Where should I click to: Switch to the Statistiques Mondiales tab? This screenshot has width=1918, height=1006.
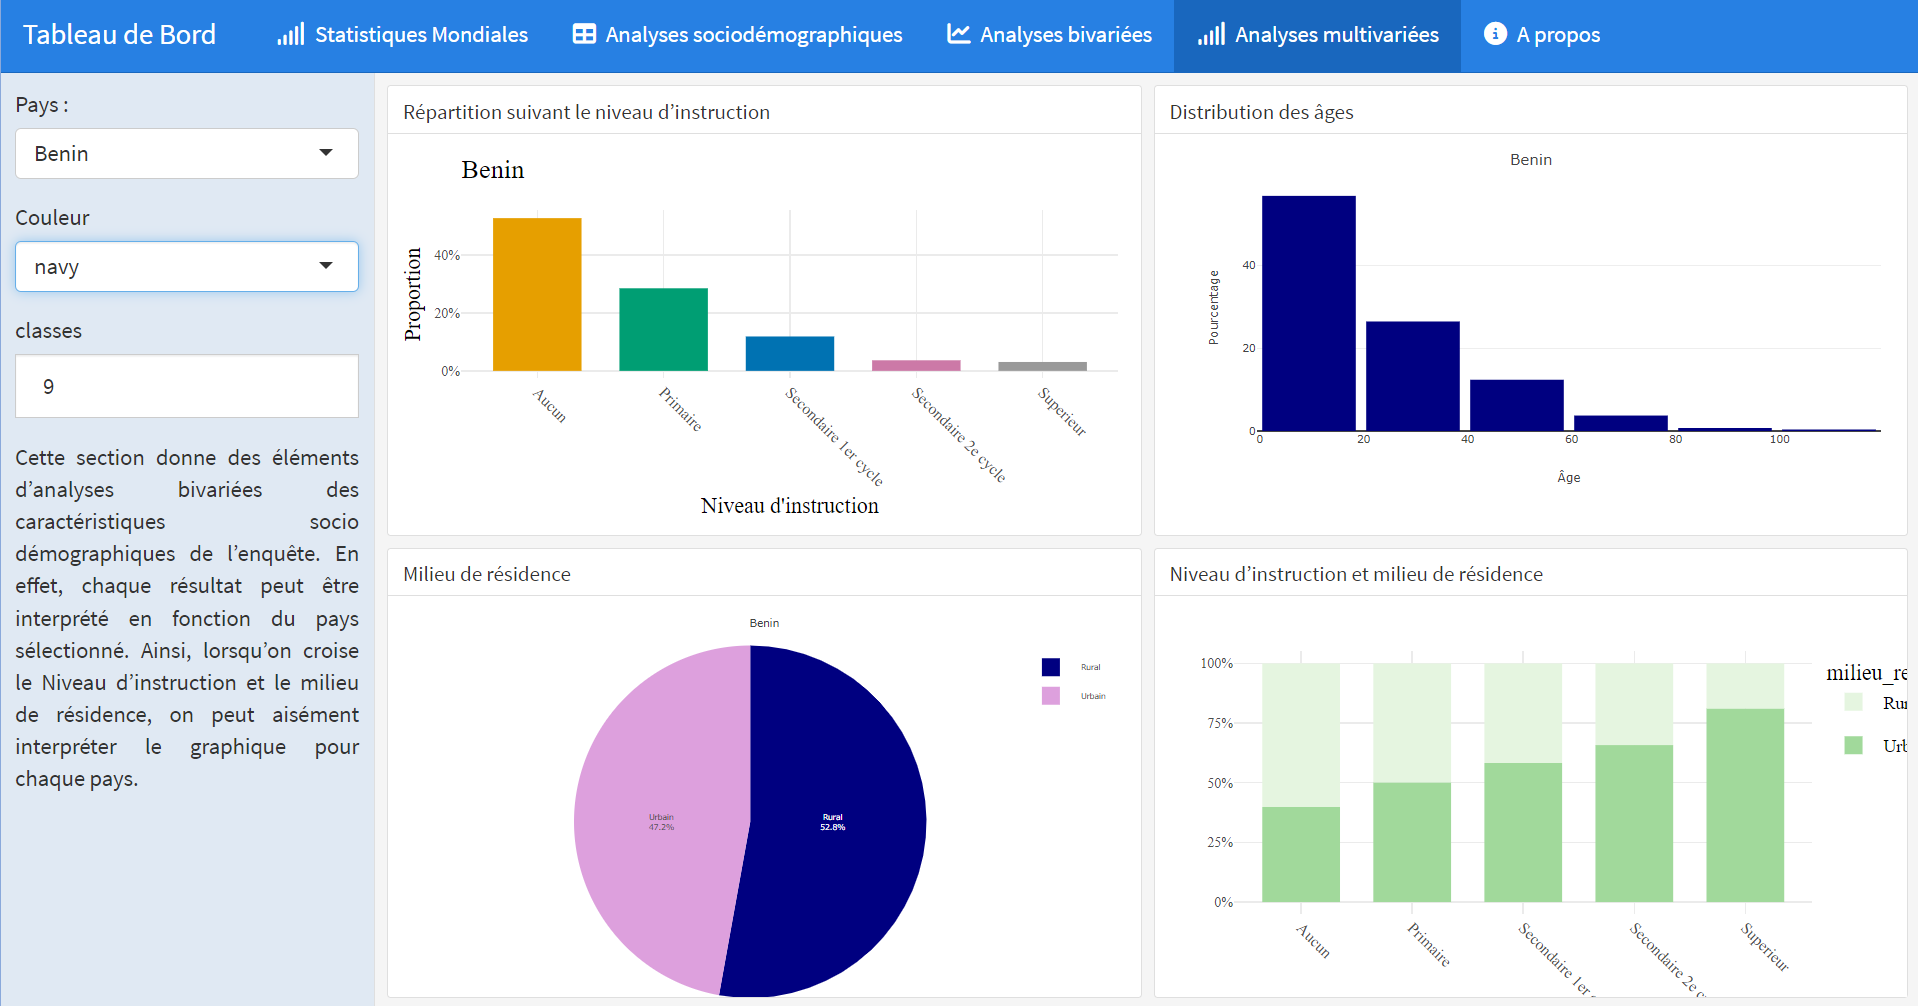pos(421,35)
